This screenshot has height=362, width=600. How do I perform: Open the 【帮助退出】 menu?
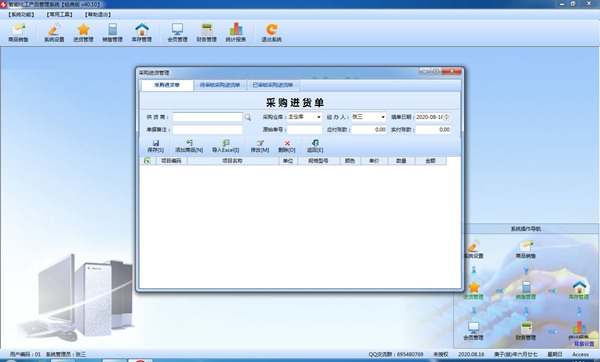(98, 15)
